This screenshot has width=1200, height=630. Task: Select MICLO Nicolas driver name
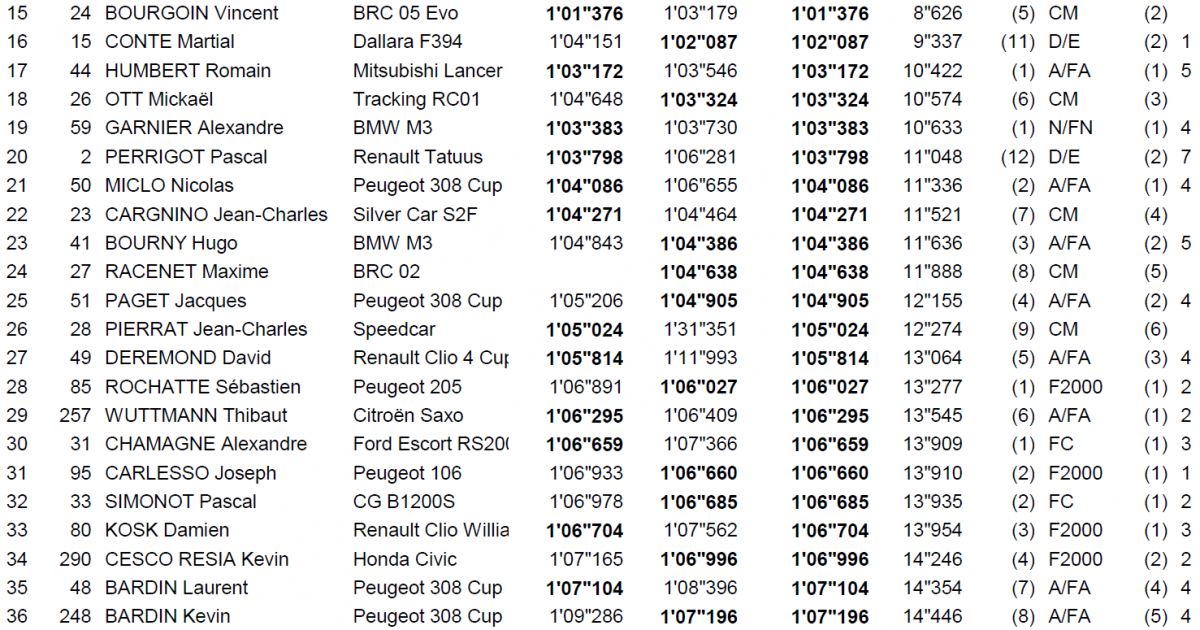pos(169,186)
